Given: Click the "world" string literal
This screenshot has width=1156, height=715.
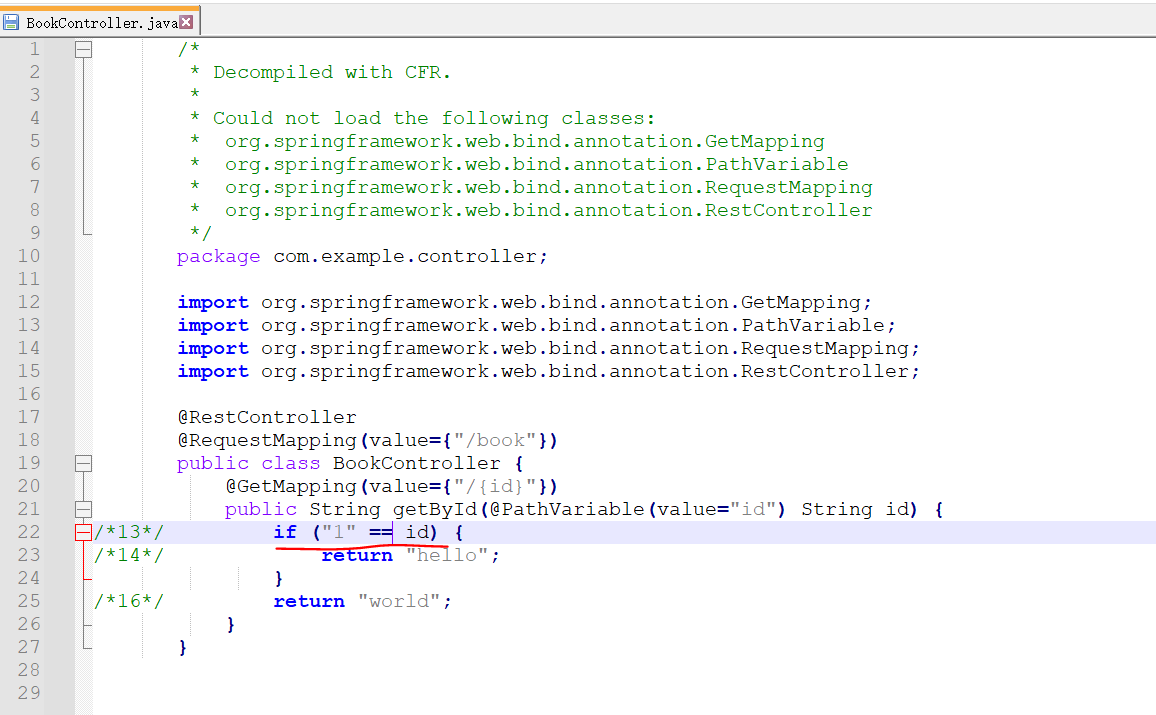Looking at the screenshot, I should click(x=399, y=601).
